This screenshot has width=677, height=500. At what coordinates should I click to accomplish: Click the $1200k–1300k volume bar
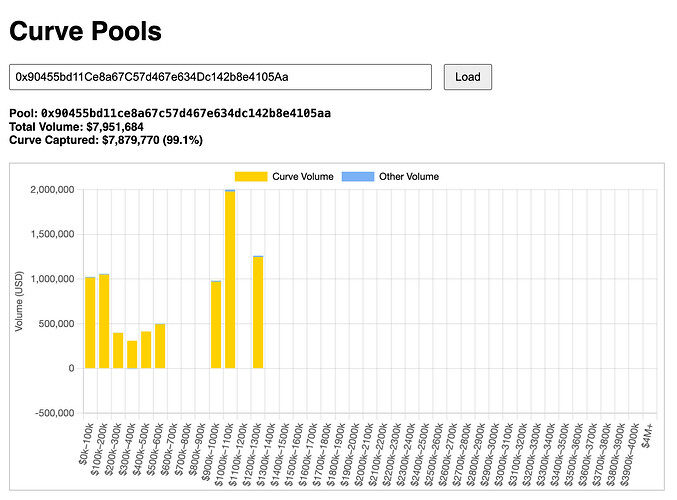[x=258, y=313]
